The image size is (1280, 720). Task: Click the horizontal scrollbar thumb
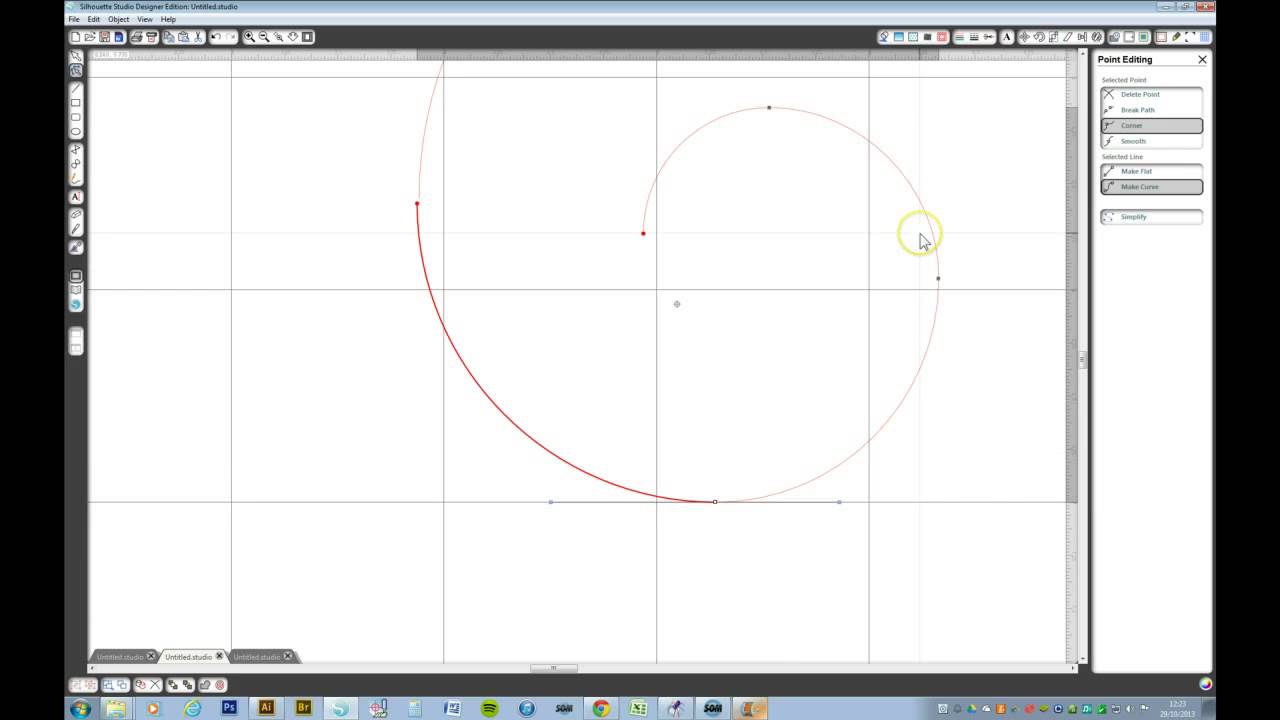[x=553, y=668]
